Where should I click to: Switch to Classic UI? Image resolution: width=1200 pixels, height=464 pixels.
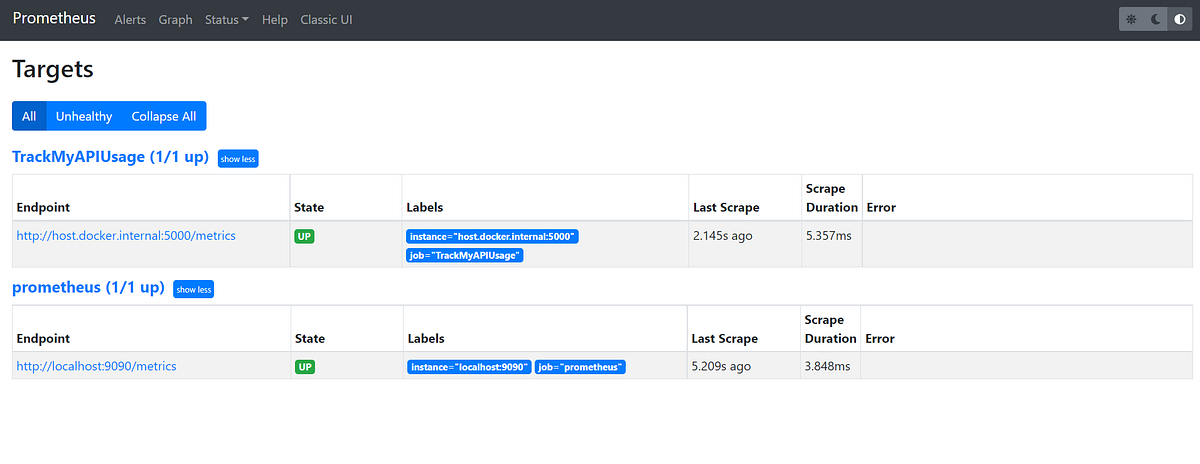(326, 20)
